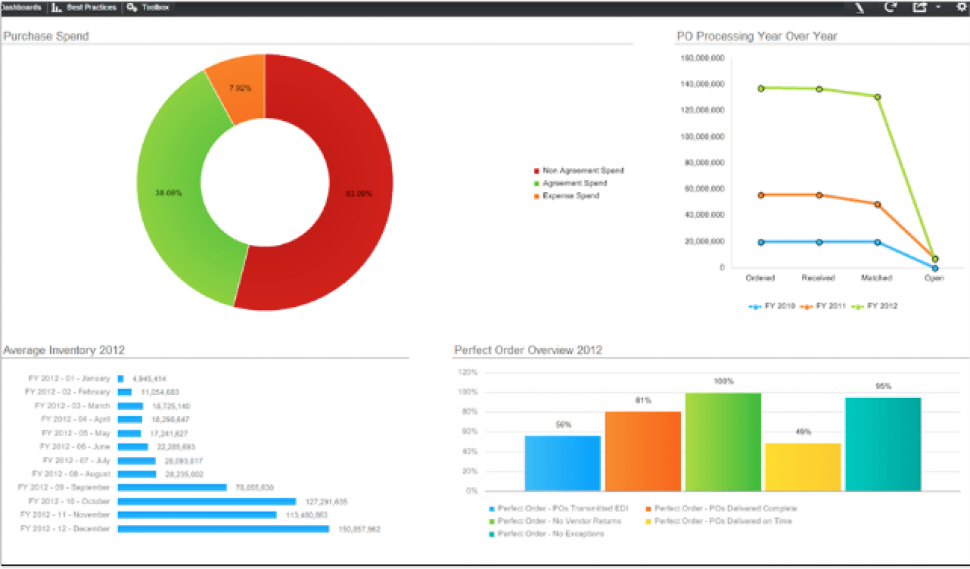Click the Average Inventory 2012 title

pyautogui.click(x=64, y=350)
